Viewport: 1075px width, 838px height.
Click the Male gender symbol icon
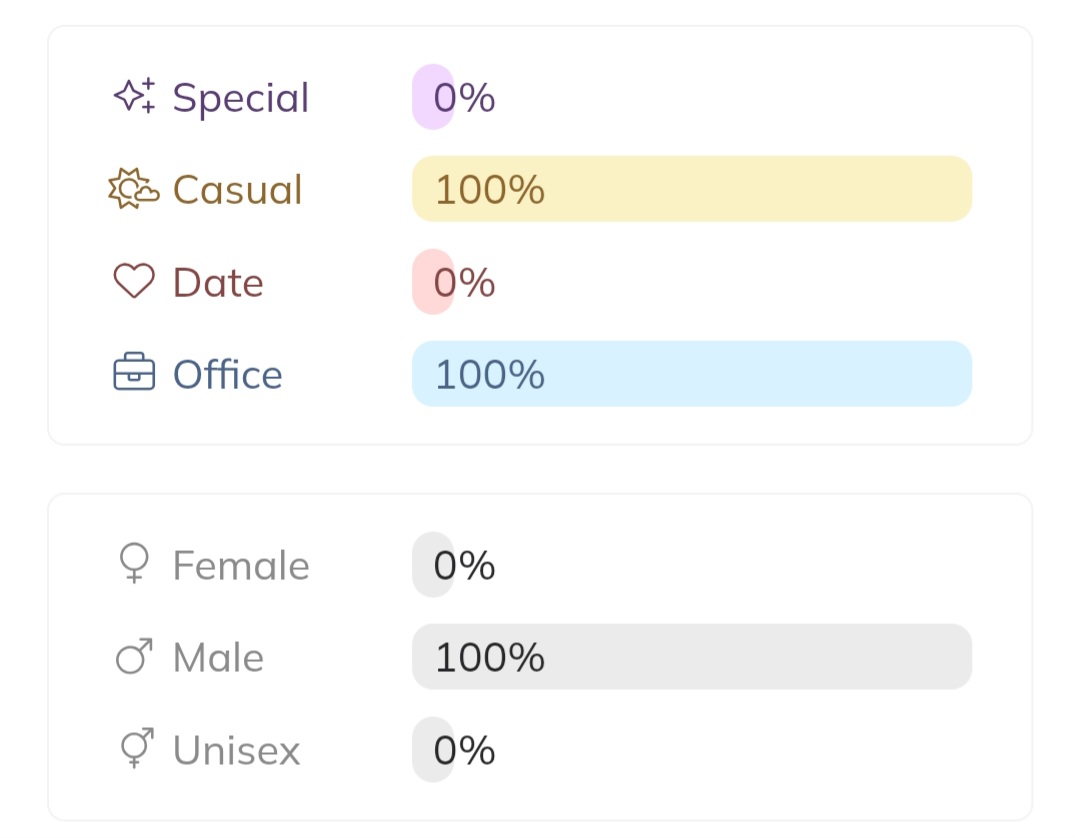click(134, 657)
